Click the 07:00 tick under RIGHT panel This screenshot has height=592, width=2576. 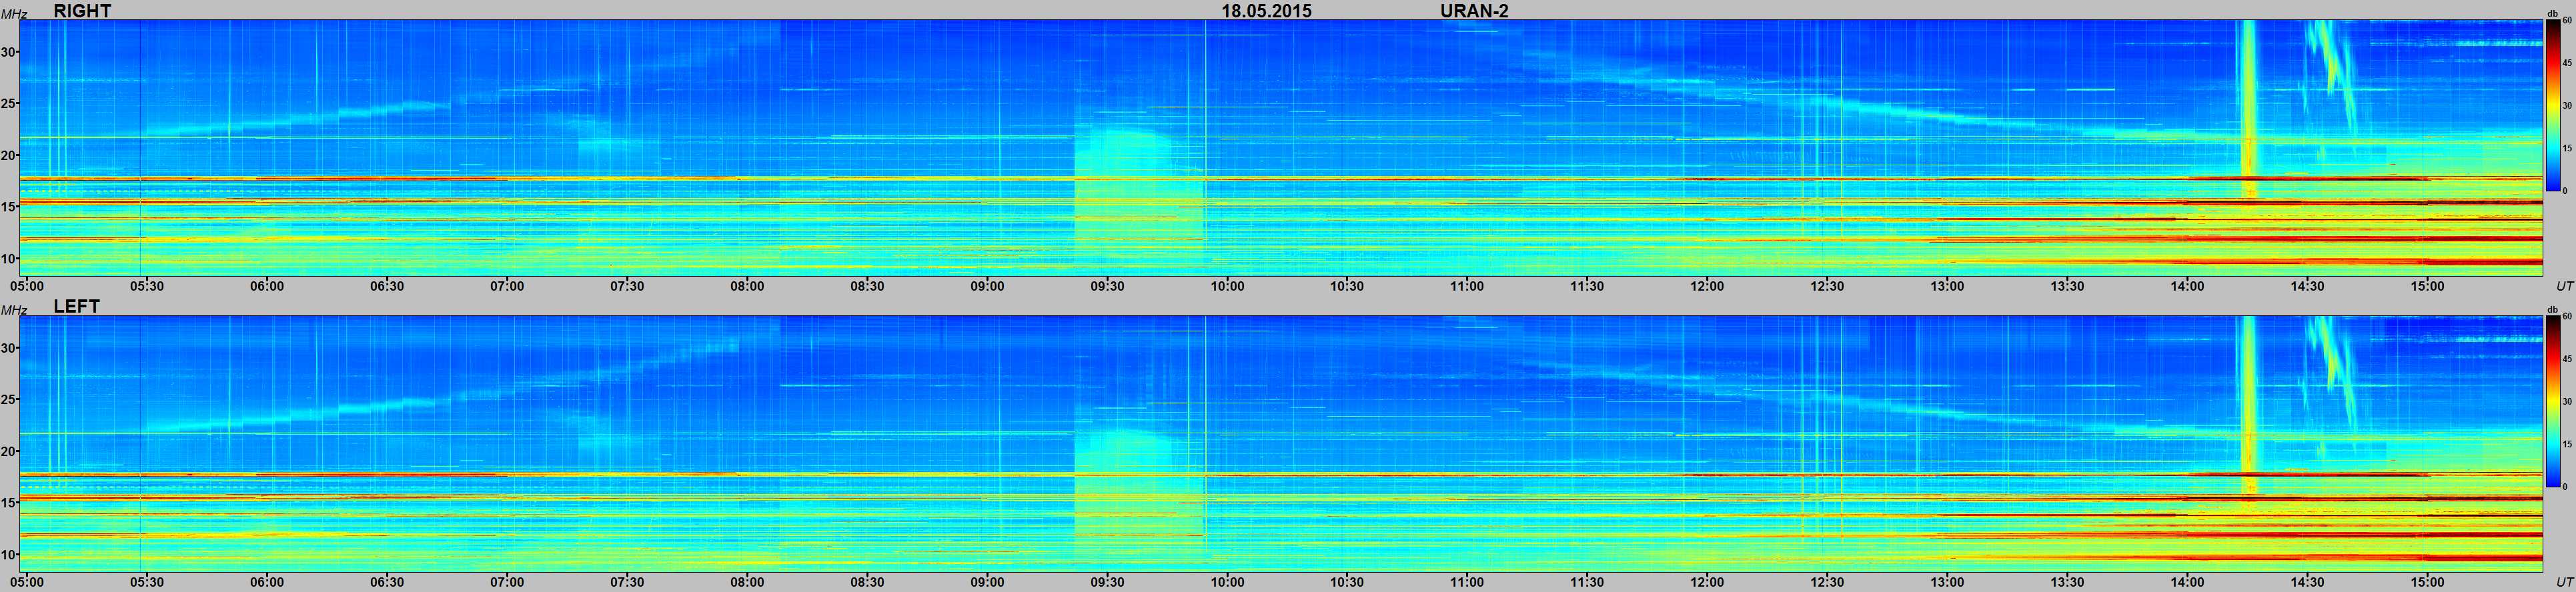(x=507, y=286)
